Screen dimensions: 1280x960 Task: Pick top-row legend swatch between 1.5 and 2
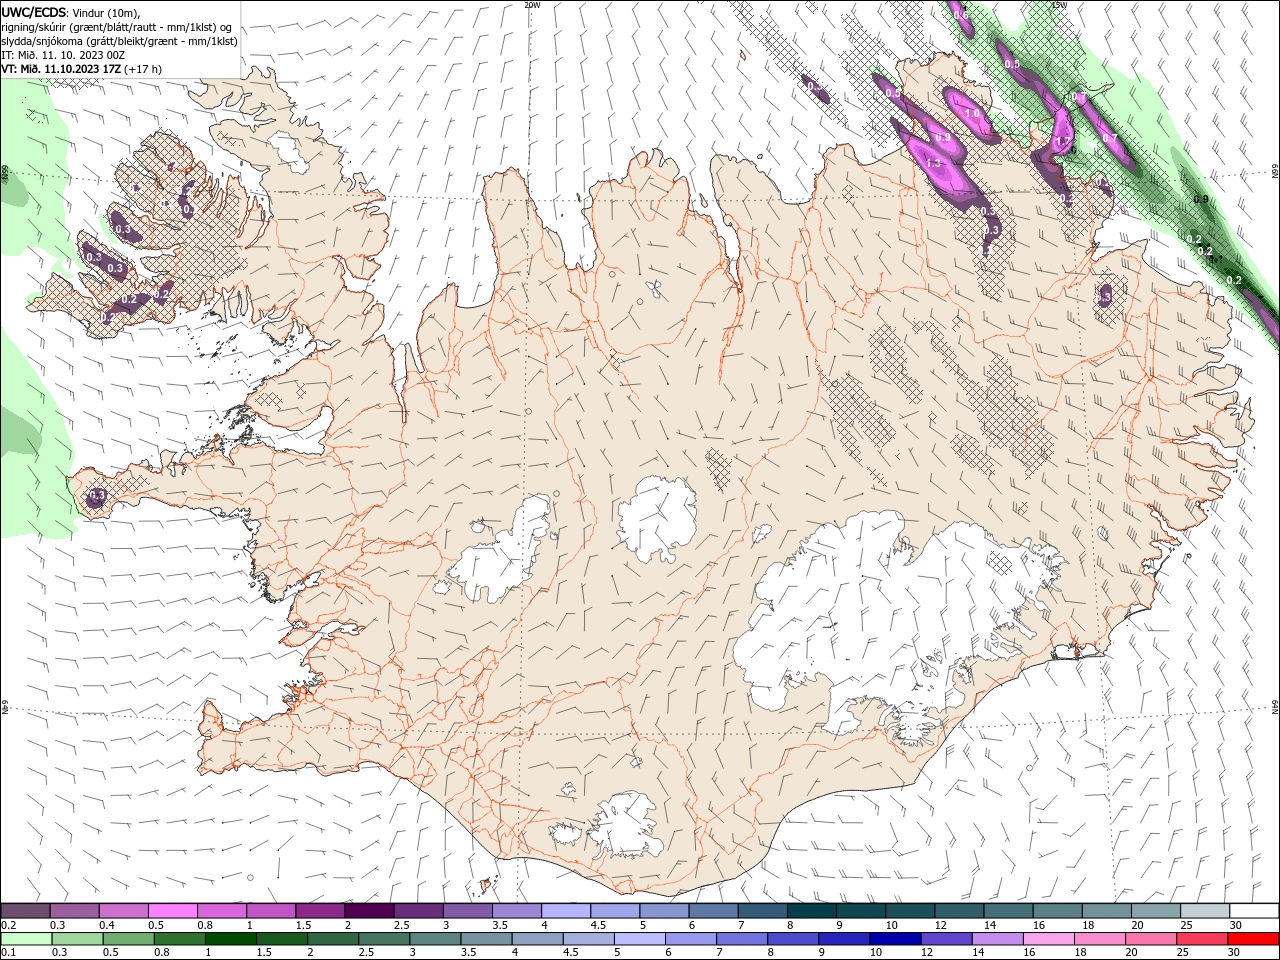[320, 911]
